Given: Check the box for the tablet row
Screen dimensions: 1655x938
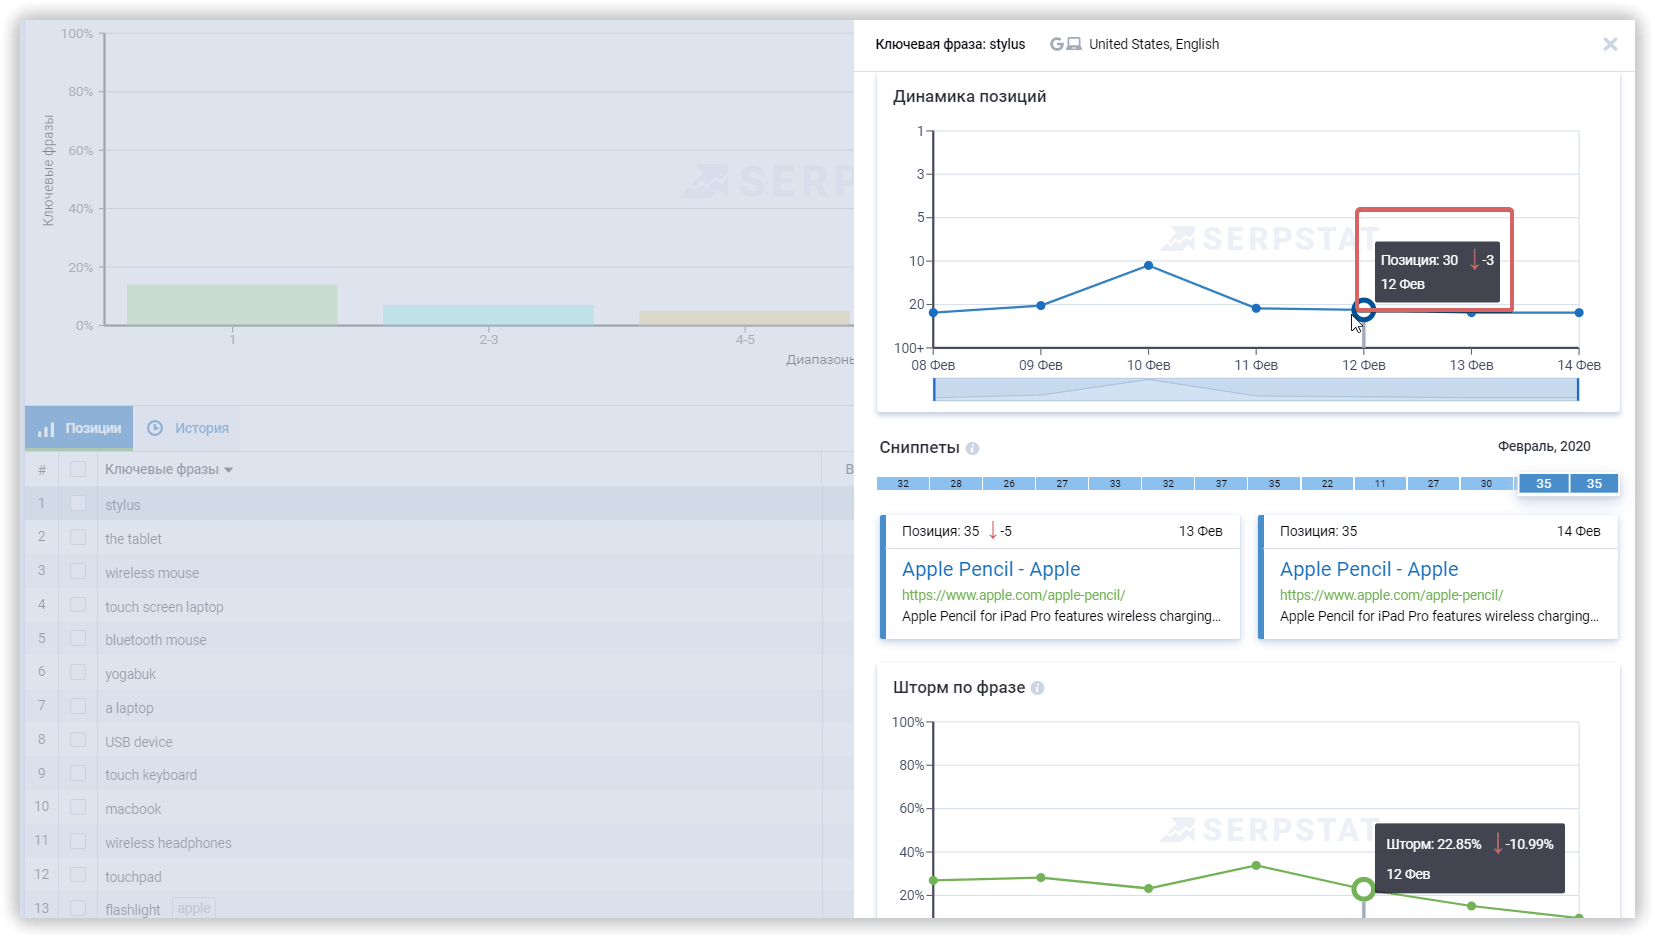Looking at the screenshot, I should pos(78,537).
